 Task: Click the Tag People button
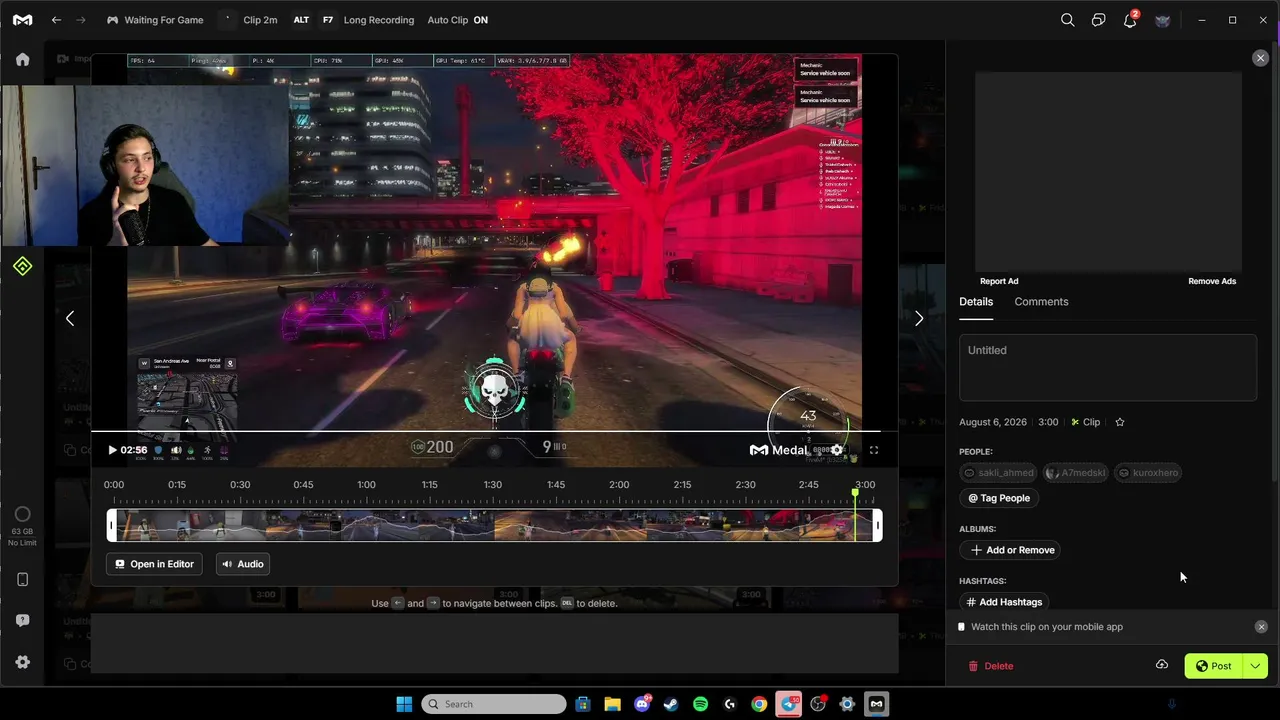pos(999,498)
